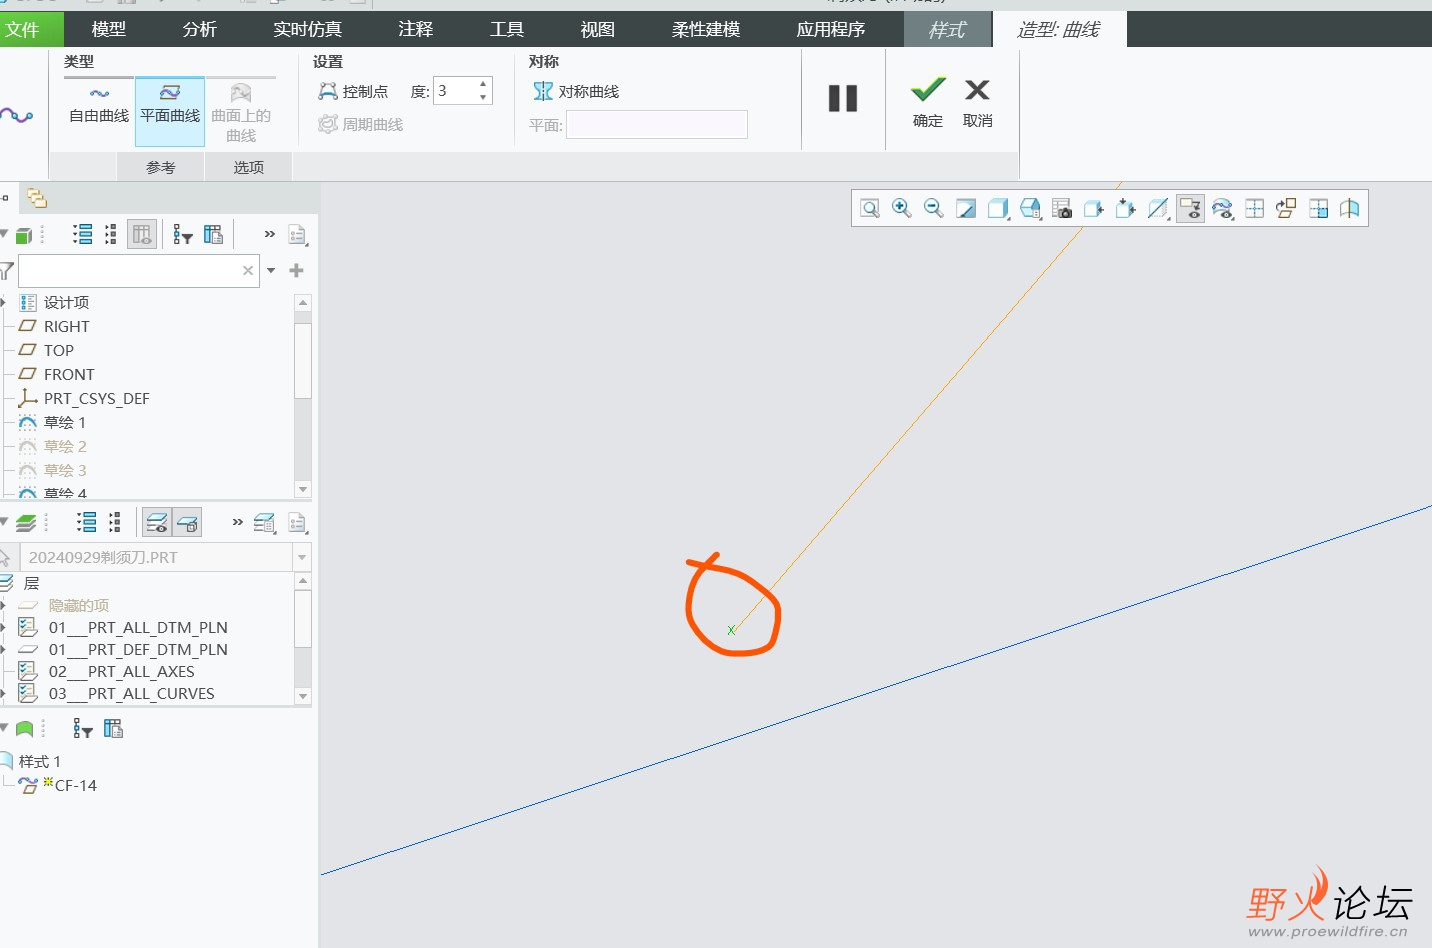Toggle the annotation display eye icon in graphics toolbar
The width and height of the screenshot is (1432, 948).
coord(1190,208)
